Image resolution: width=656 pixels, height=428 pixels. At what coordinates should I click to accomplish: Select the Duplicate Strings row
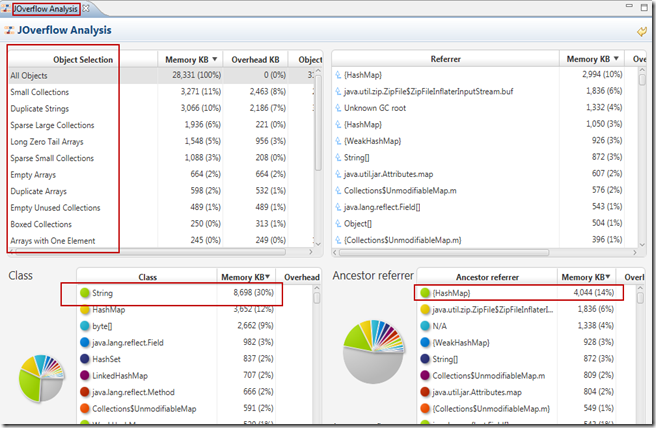click(x=161, y=108)
